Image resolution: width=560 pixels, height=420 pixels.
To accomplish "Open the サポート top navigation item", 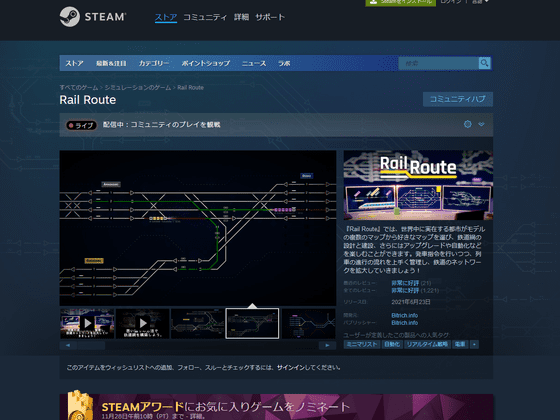I will point(270,17).
